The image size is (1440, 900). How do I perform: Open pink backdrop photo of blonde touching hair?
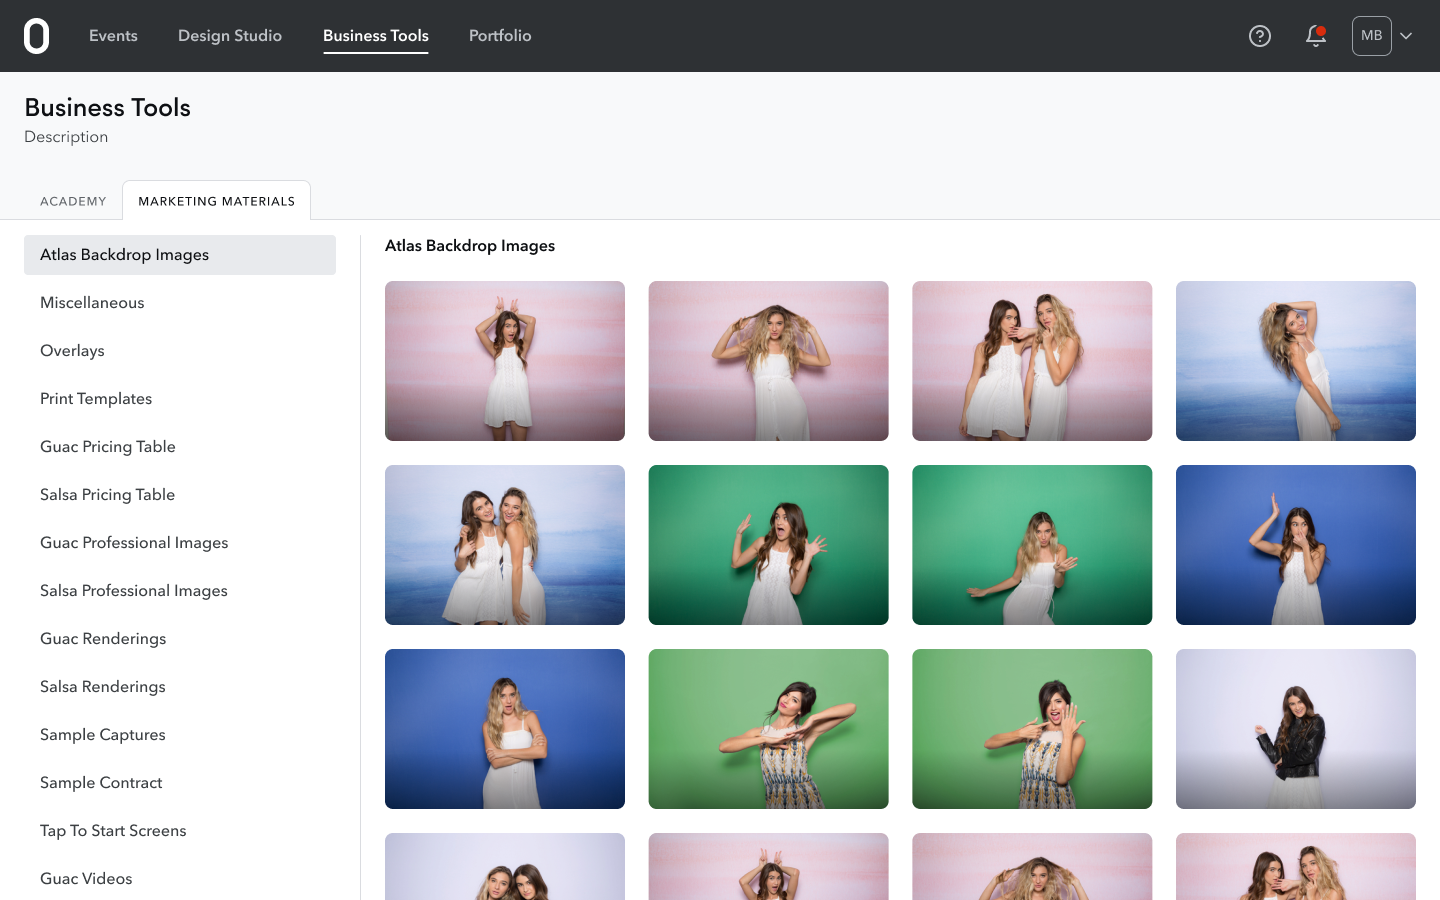click(768, 361)
